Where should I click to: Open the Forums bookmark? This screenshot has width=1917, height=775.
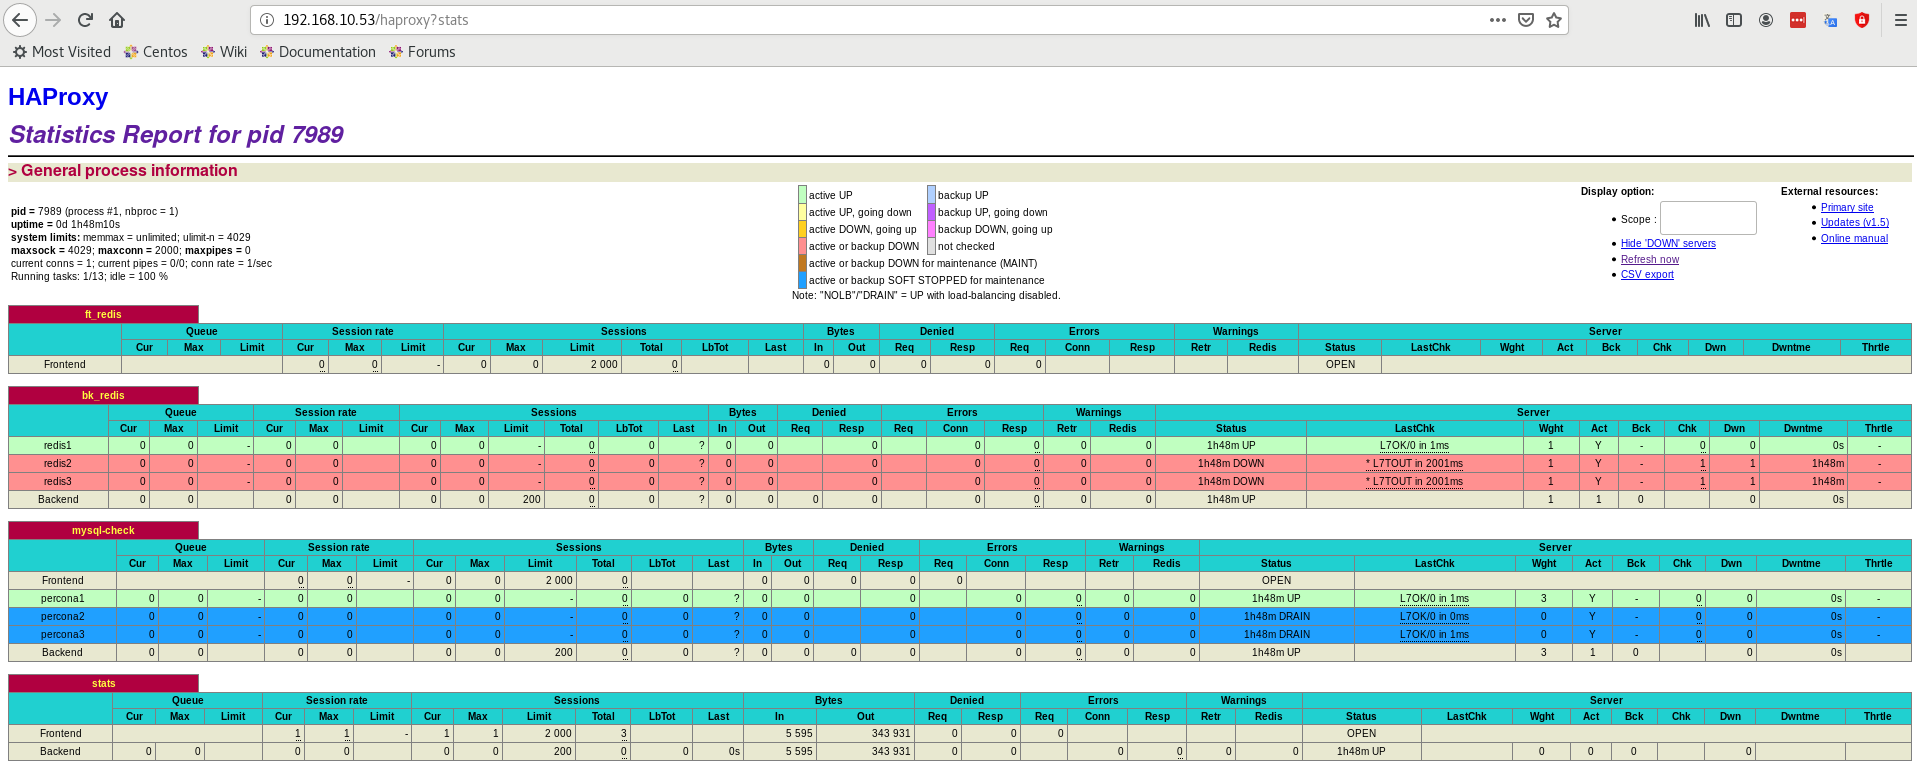coord(421,52)
